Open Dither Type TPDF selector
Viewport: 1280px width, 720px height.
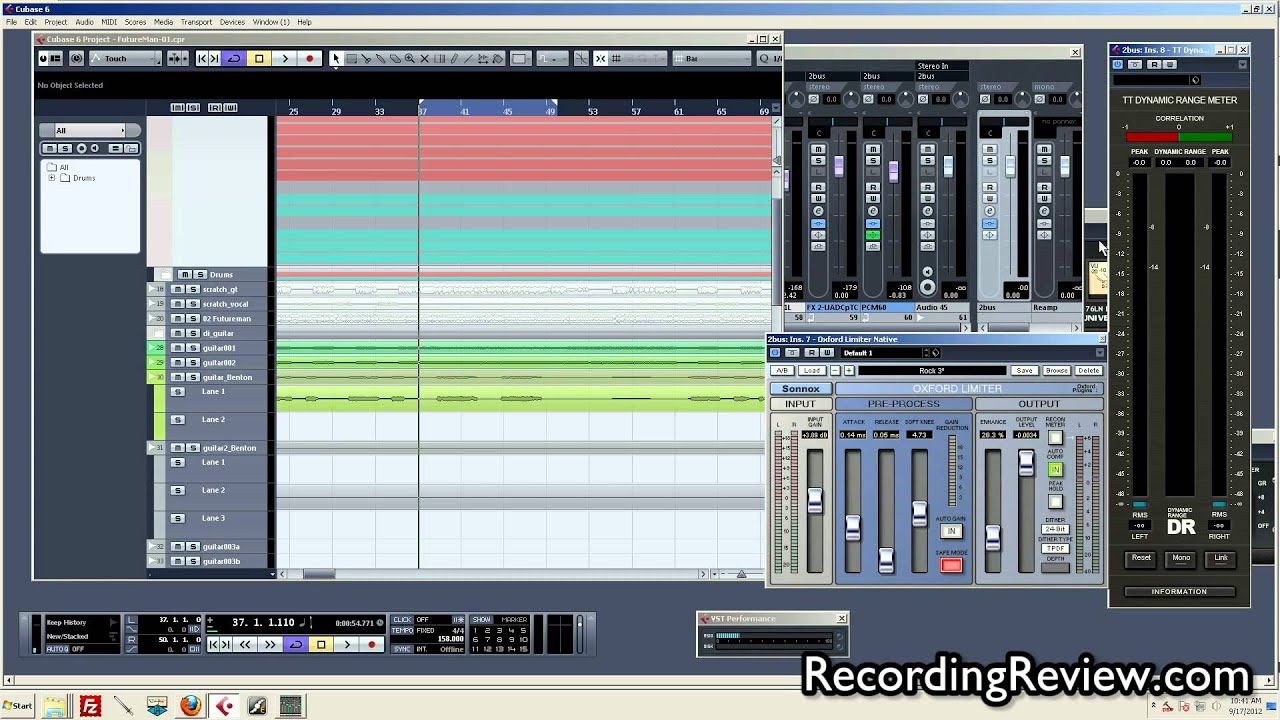pyautogui.click(x=1055, y=548)
